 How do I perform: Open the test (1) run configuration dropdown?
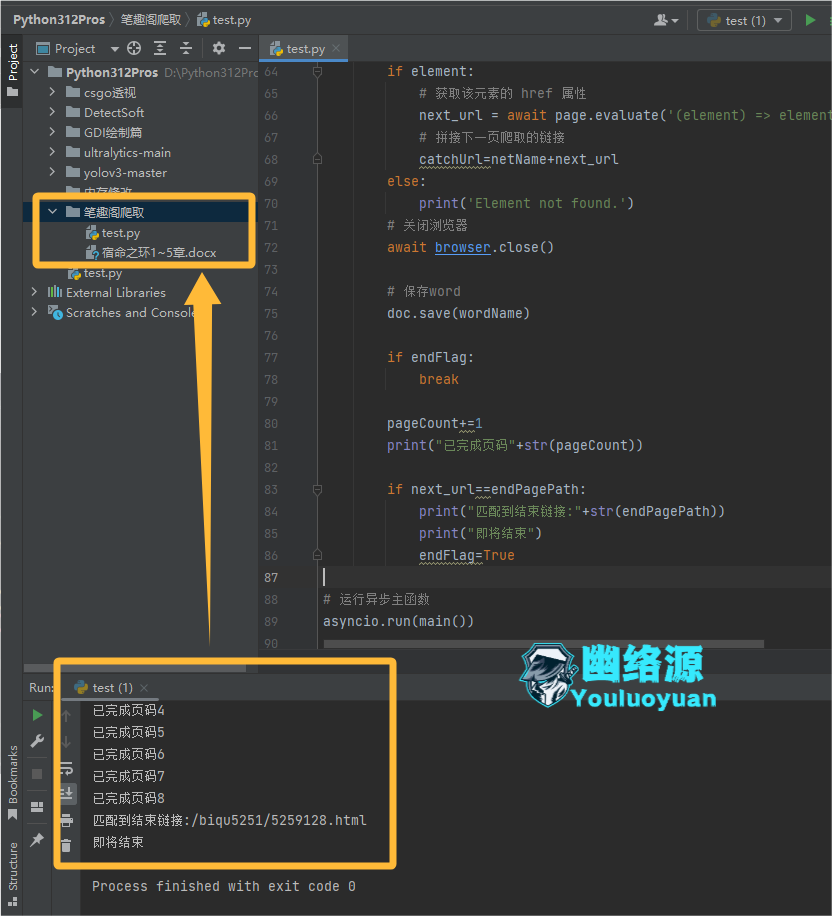(x=744, y=19)
